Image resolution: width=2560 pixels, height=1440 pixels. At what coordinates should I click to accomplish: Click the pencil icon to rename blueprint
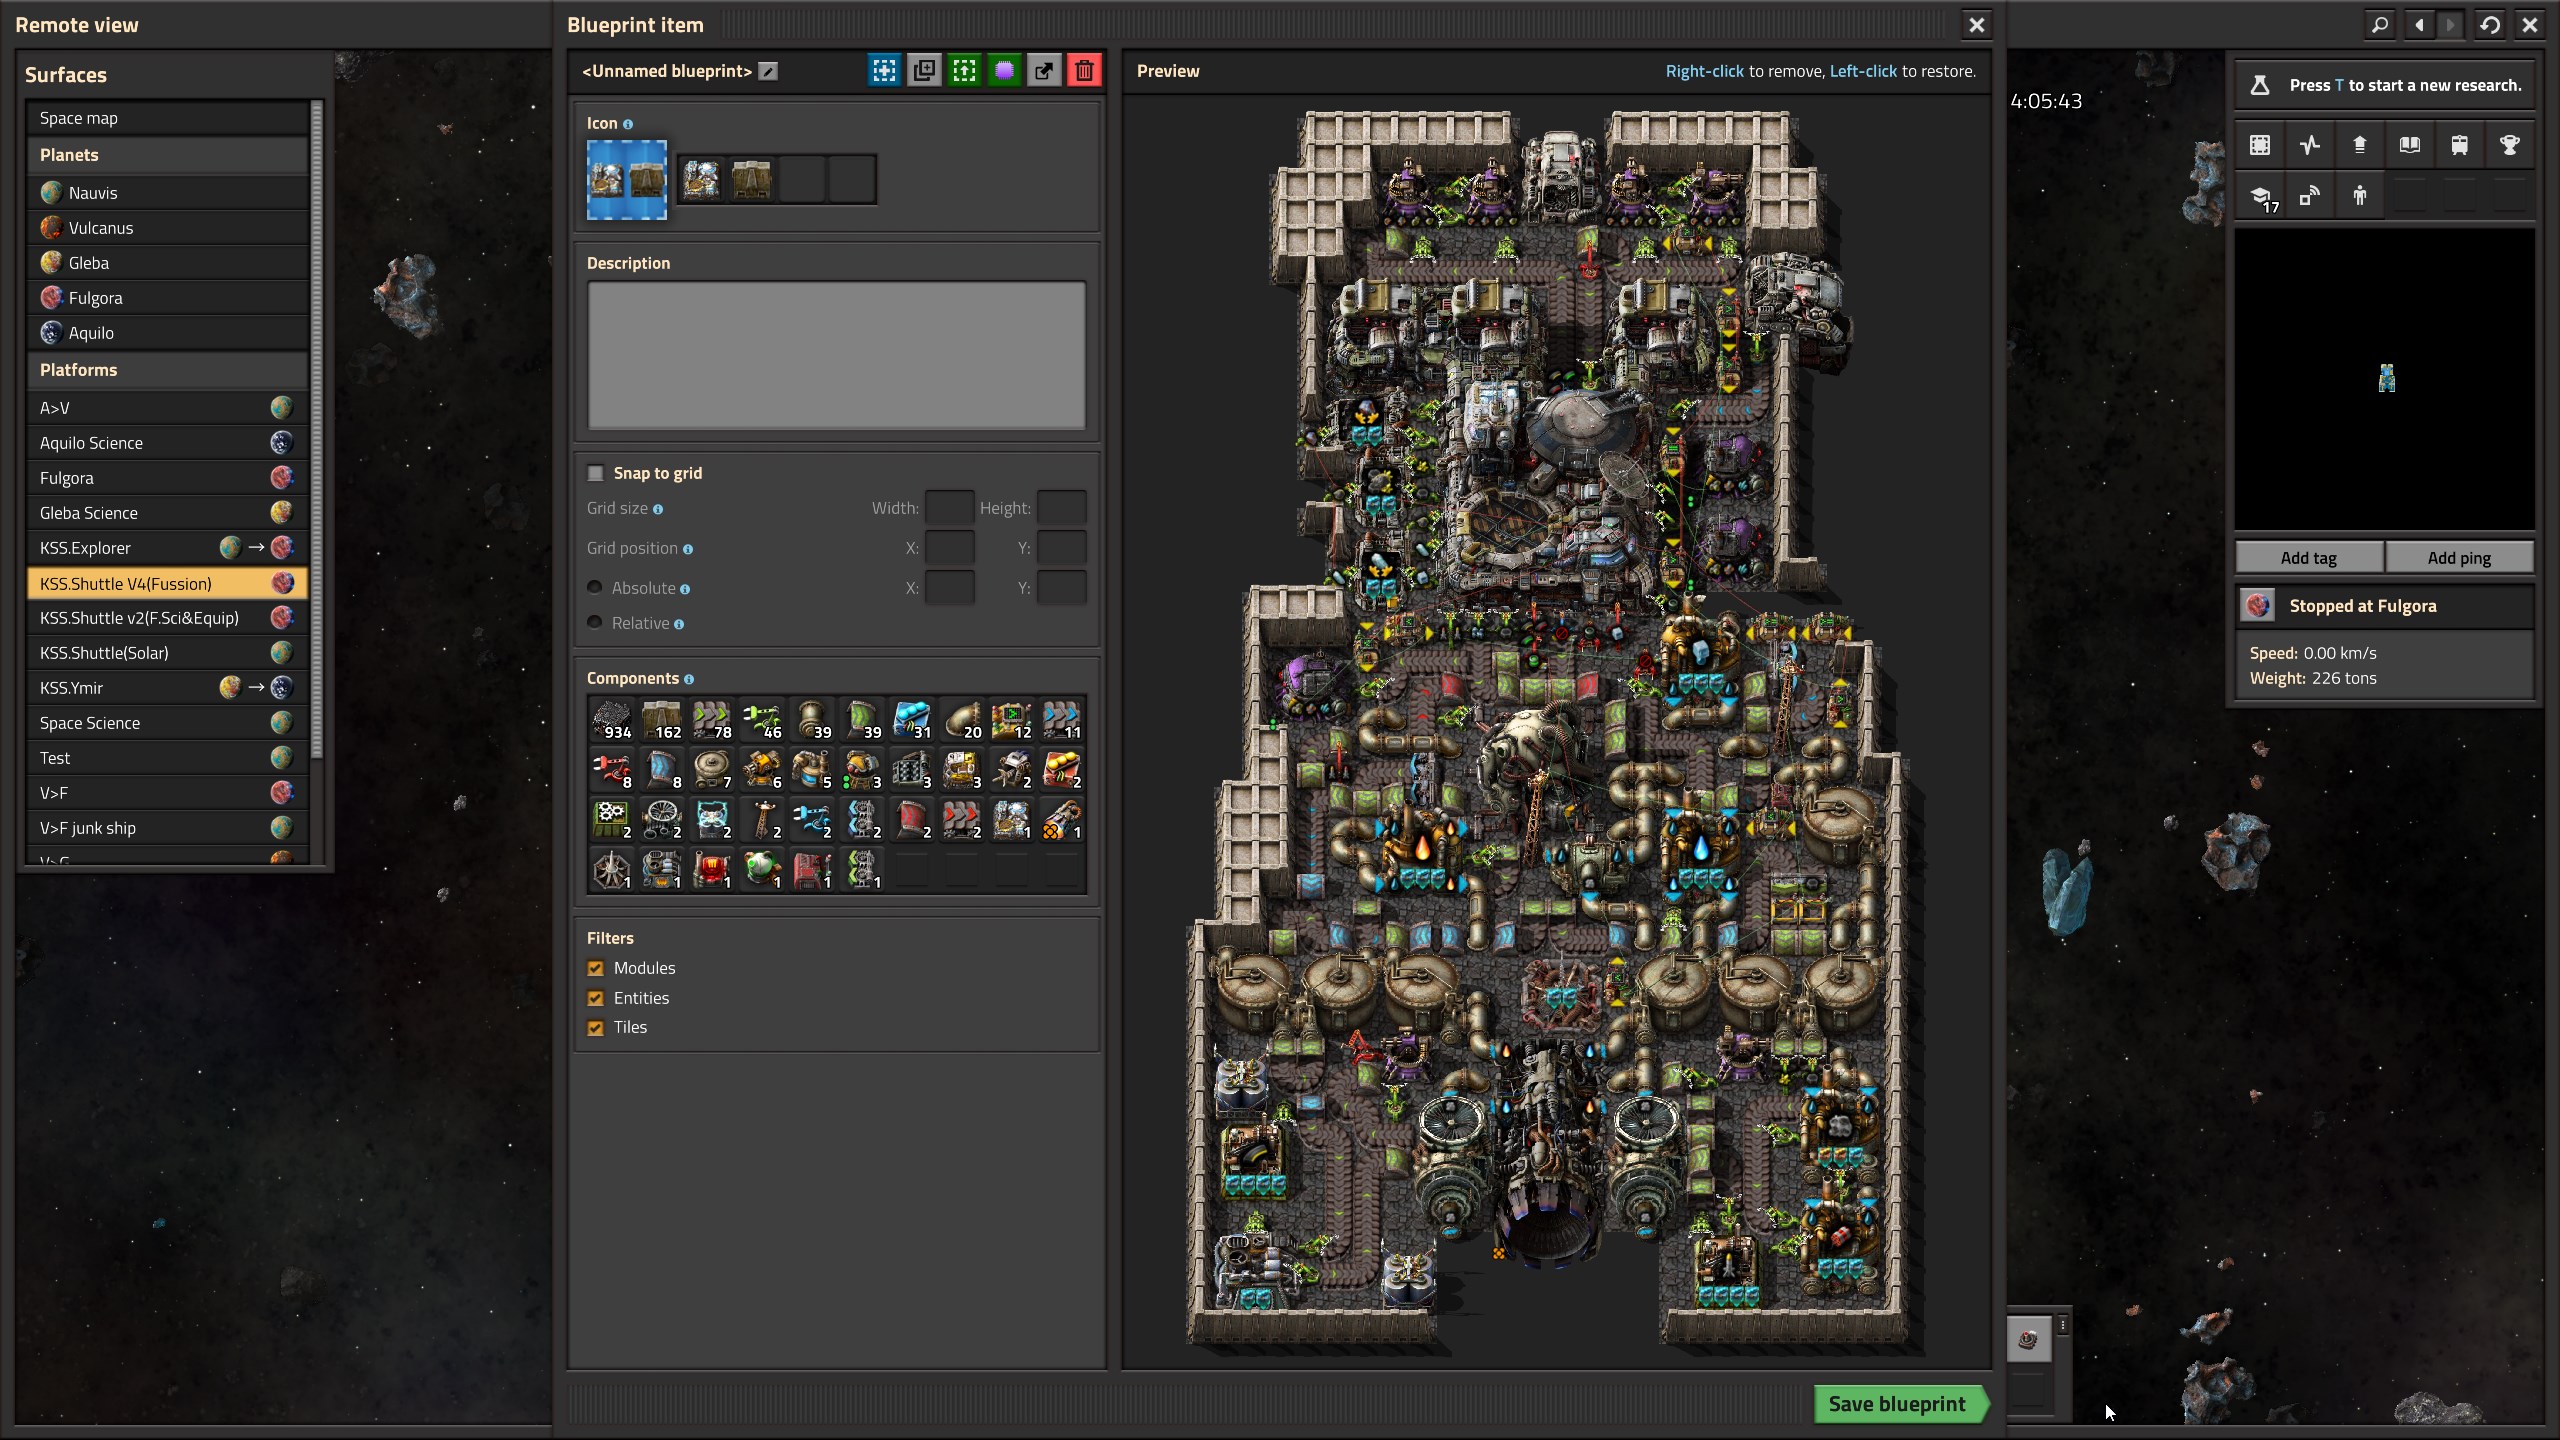pyautogui.click(x=768, y=71)
